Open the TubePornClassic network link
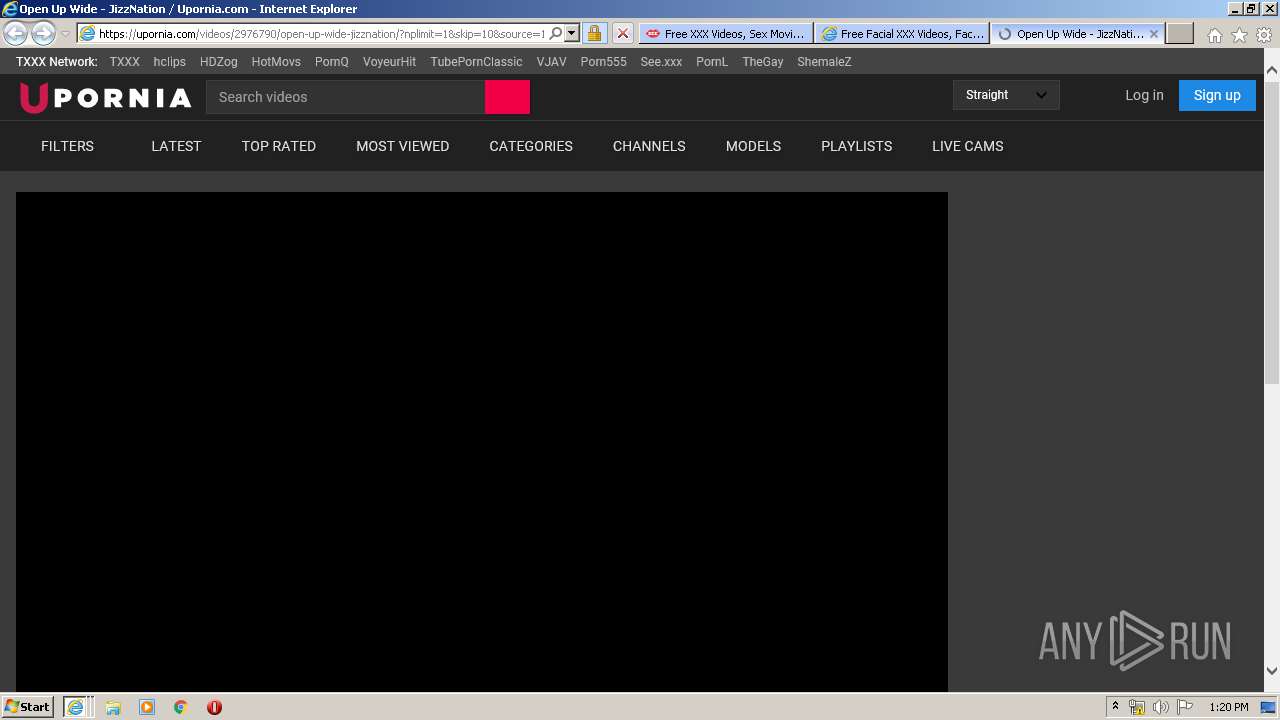The height and width of the screenshot is (720, 1280). click(476, 61)
